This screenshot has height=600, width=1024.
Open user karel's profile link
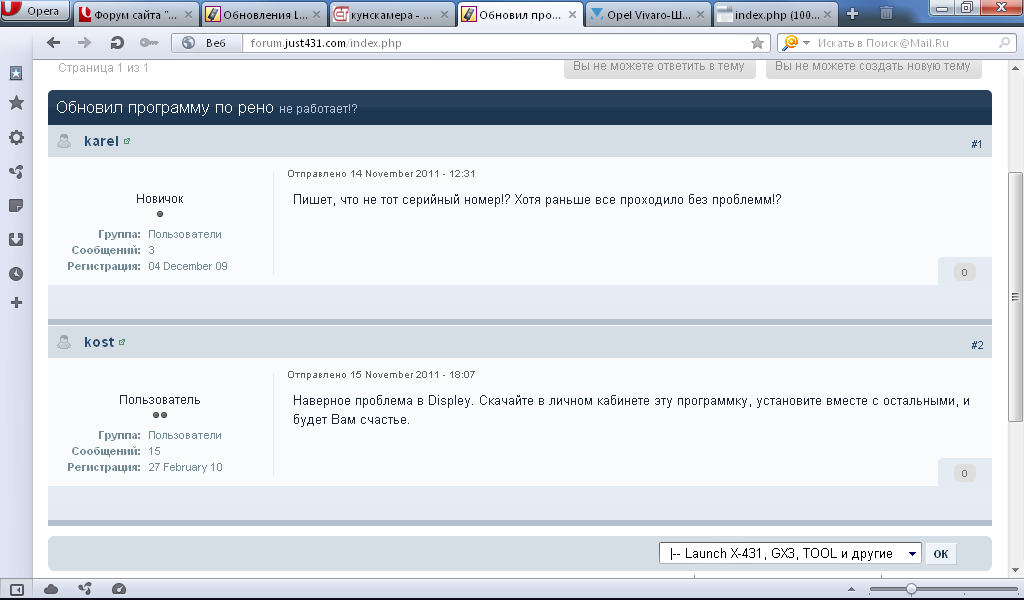(101, 141)
